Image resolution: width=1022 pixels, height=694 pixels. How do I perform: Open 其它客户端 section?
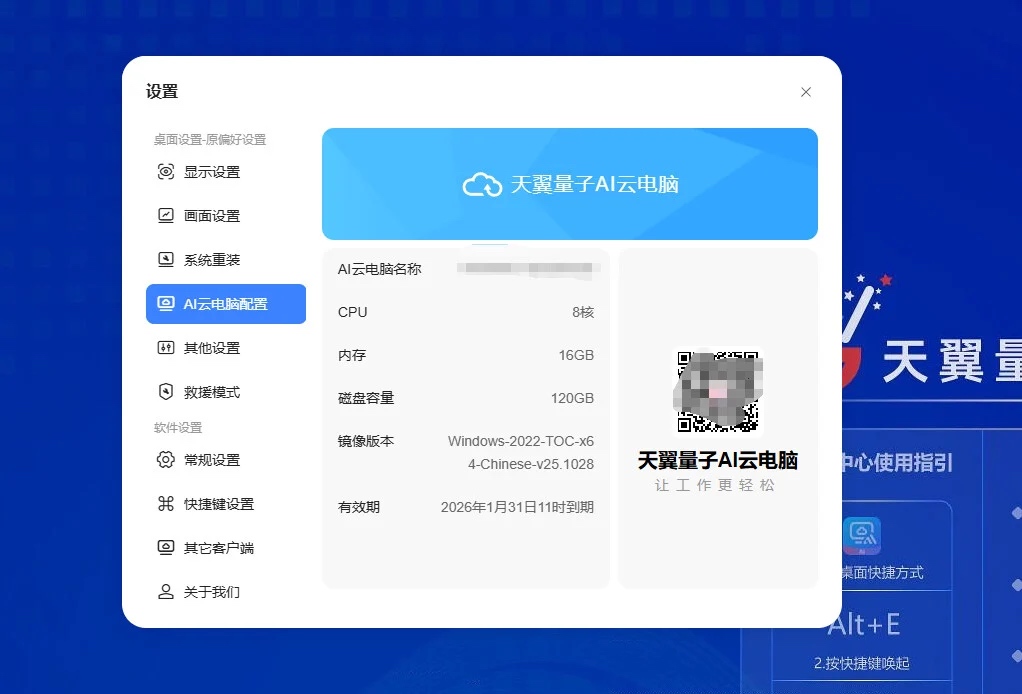226,548
